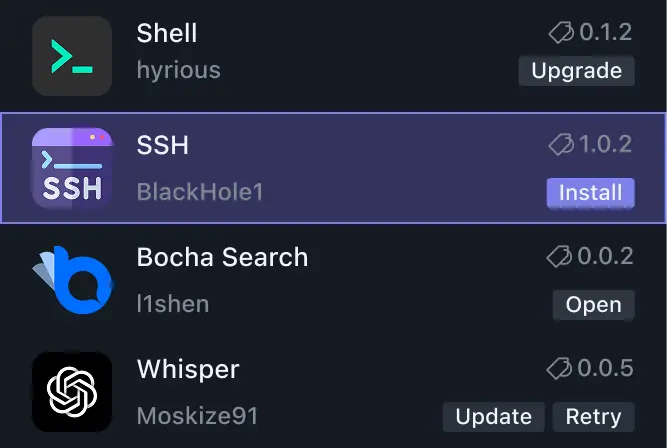667x448 pixels.
Task: Click the Bocha Search plugin logo
Action: (x=70, y=280)
